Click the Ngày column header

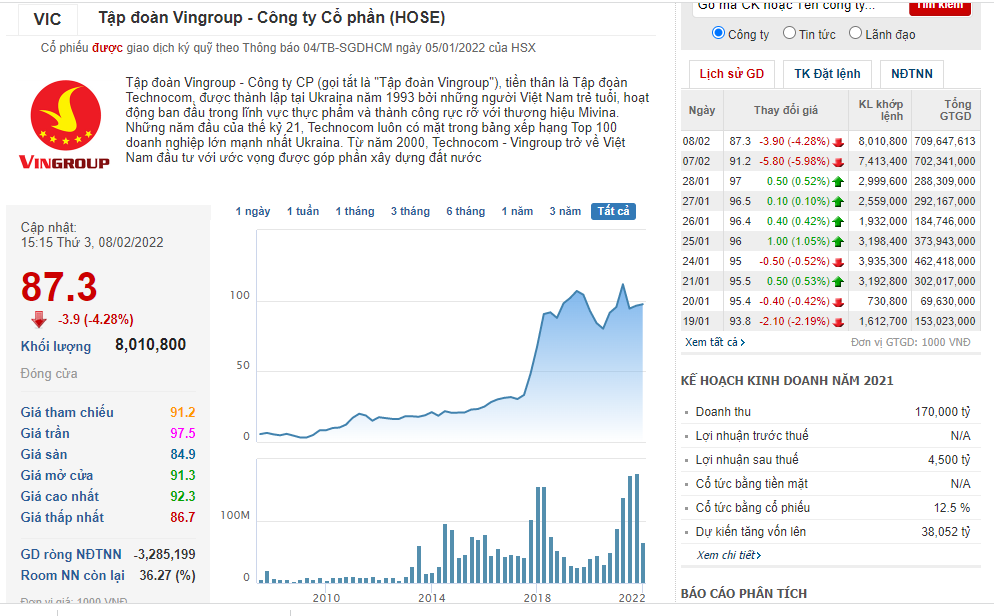[702, 110]
